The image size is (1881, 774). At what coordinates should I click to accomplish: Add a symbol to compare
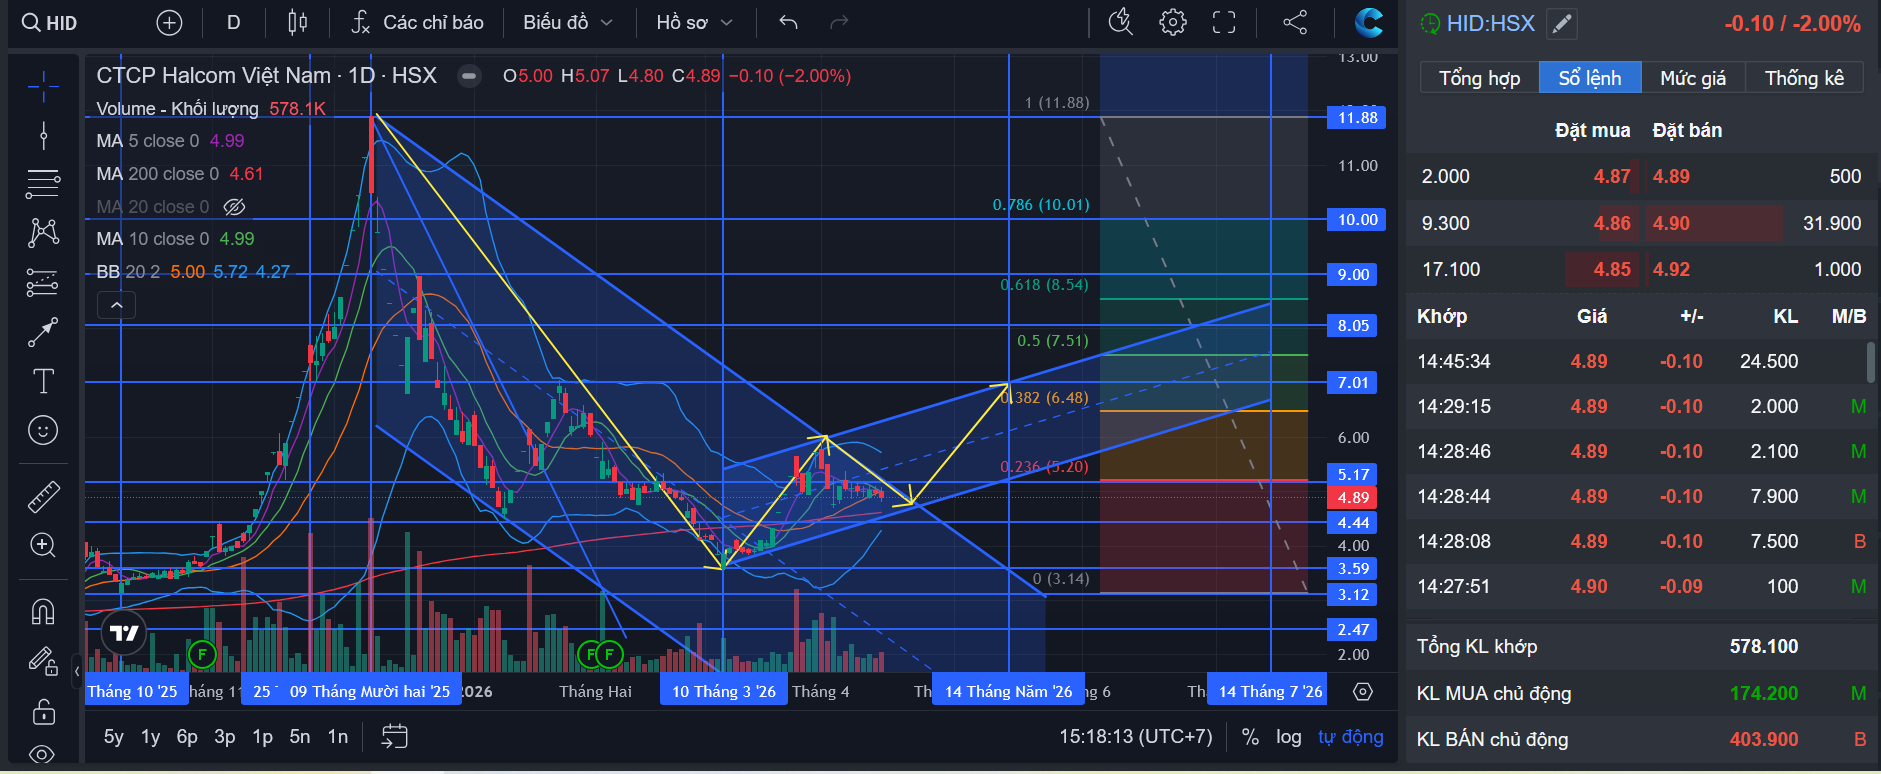(170, 23)
